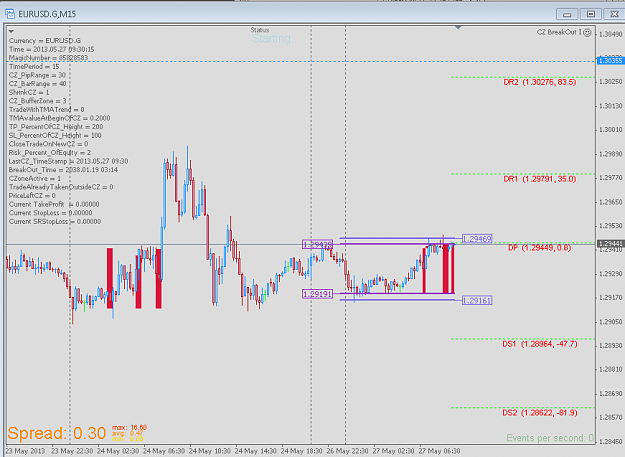Image resolution: width=625 pixels, height=457 pixels.
Task: Click the purple upper-zone price tag left of candles
Action: pyautogui.click(x=317, y=245)
